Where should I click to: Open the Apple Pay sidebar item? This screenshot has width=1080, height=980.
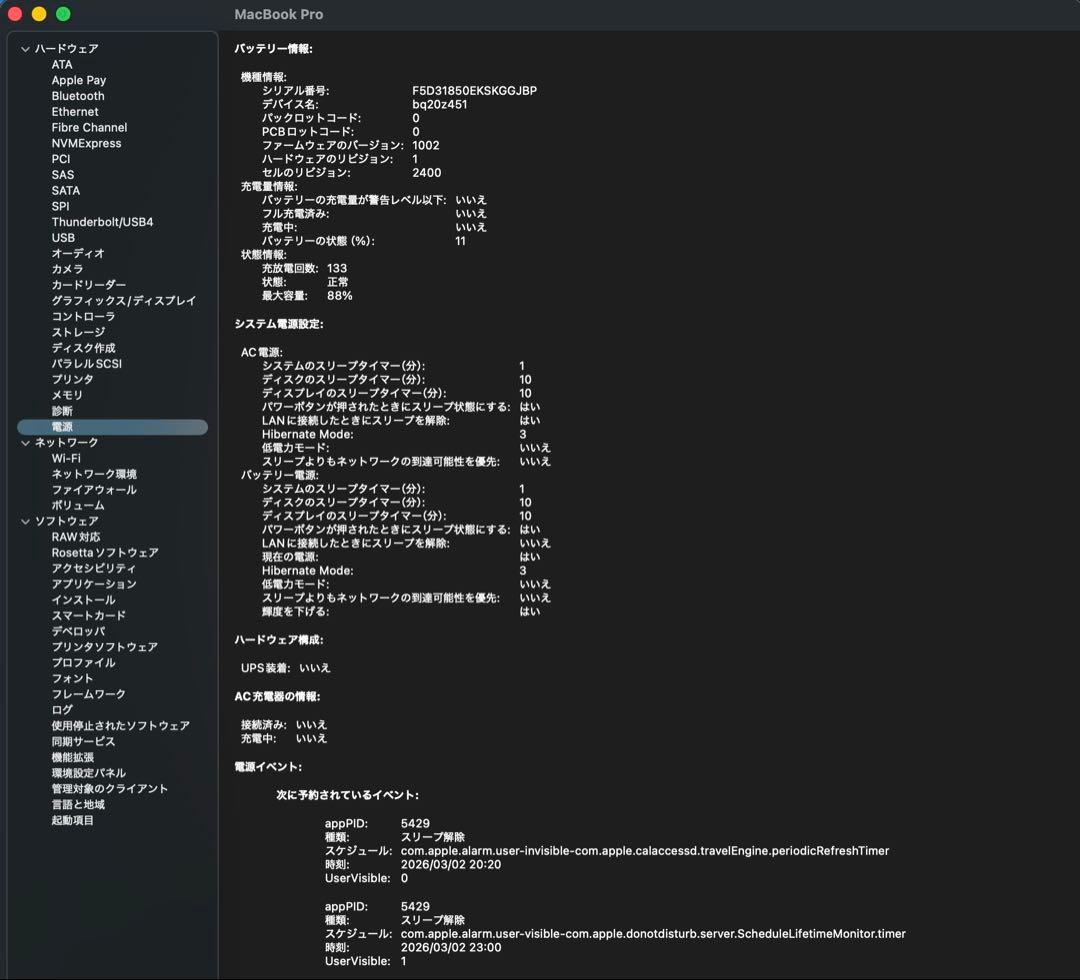[x=79, y=81]
